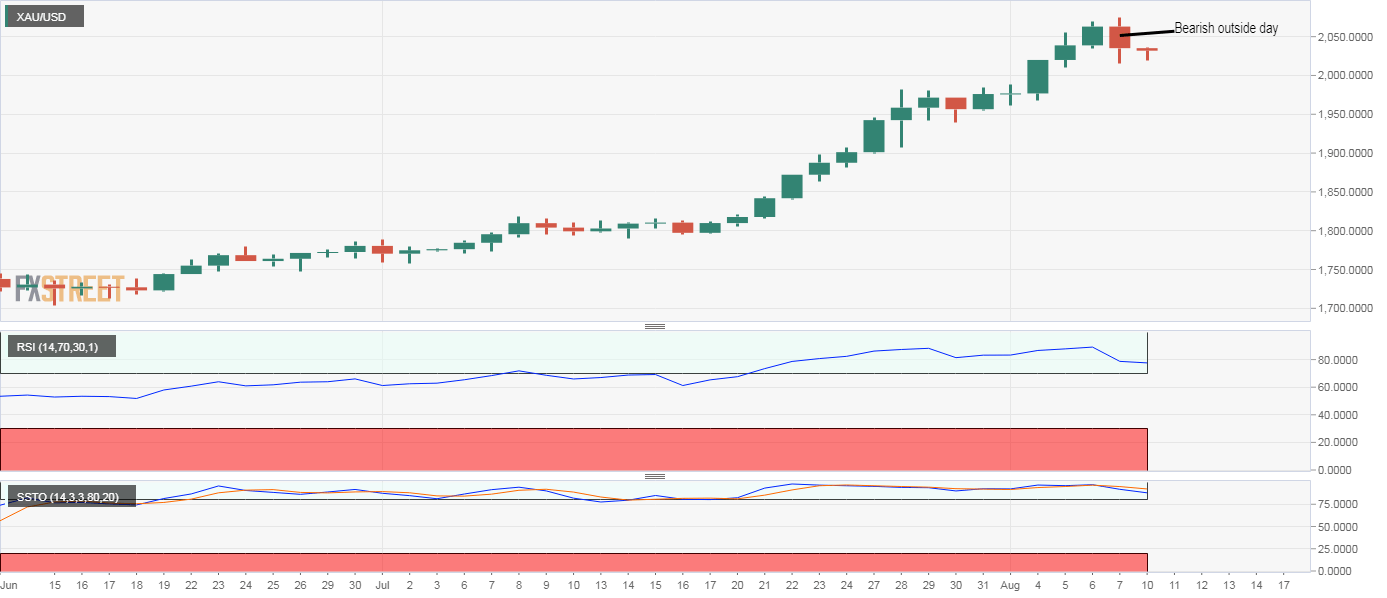Viewport: 1387px width, 598px height.
Task: Click the 'Bearish outside day' annotation text
Action: [x=1226, y=29]
